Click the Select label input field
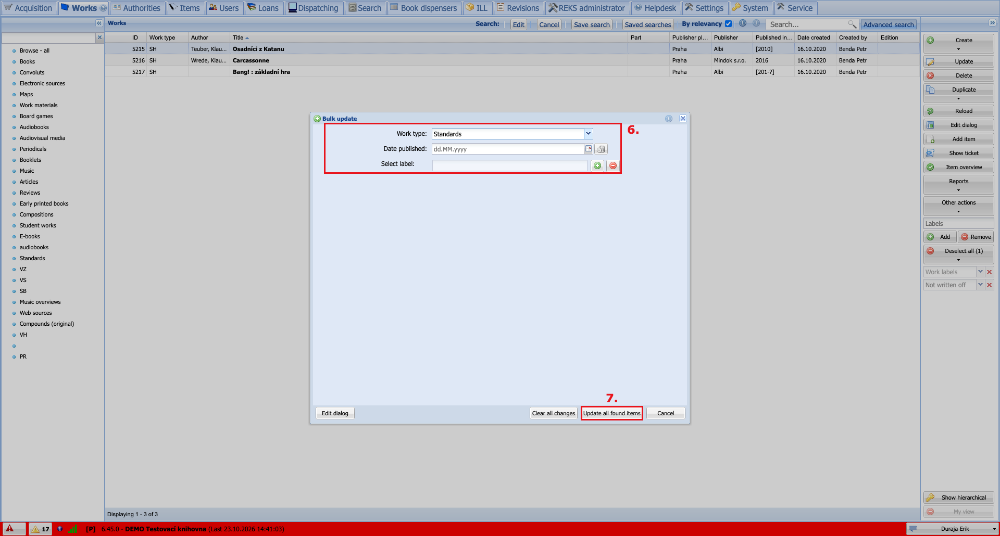Image resolution: width=1000 pixels, height=536 pixels. click(x=510, y=166)
